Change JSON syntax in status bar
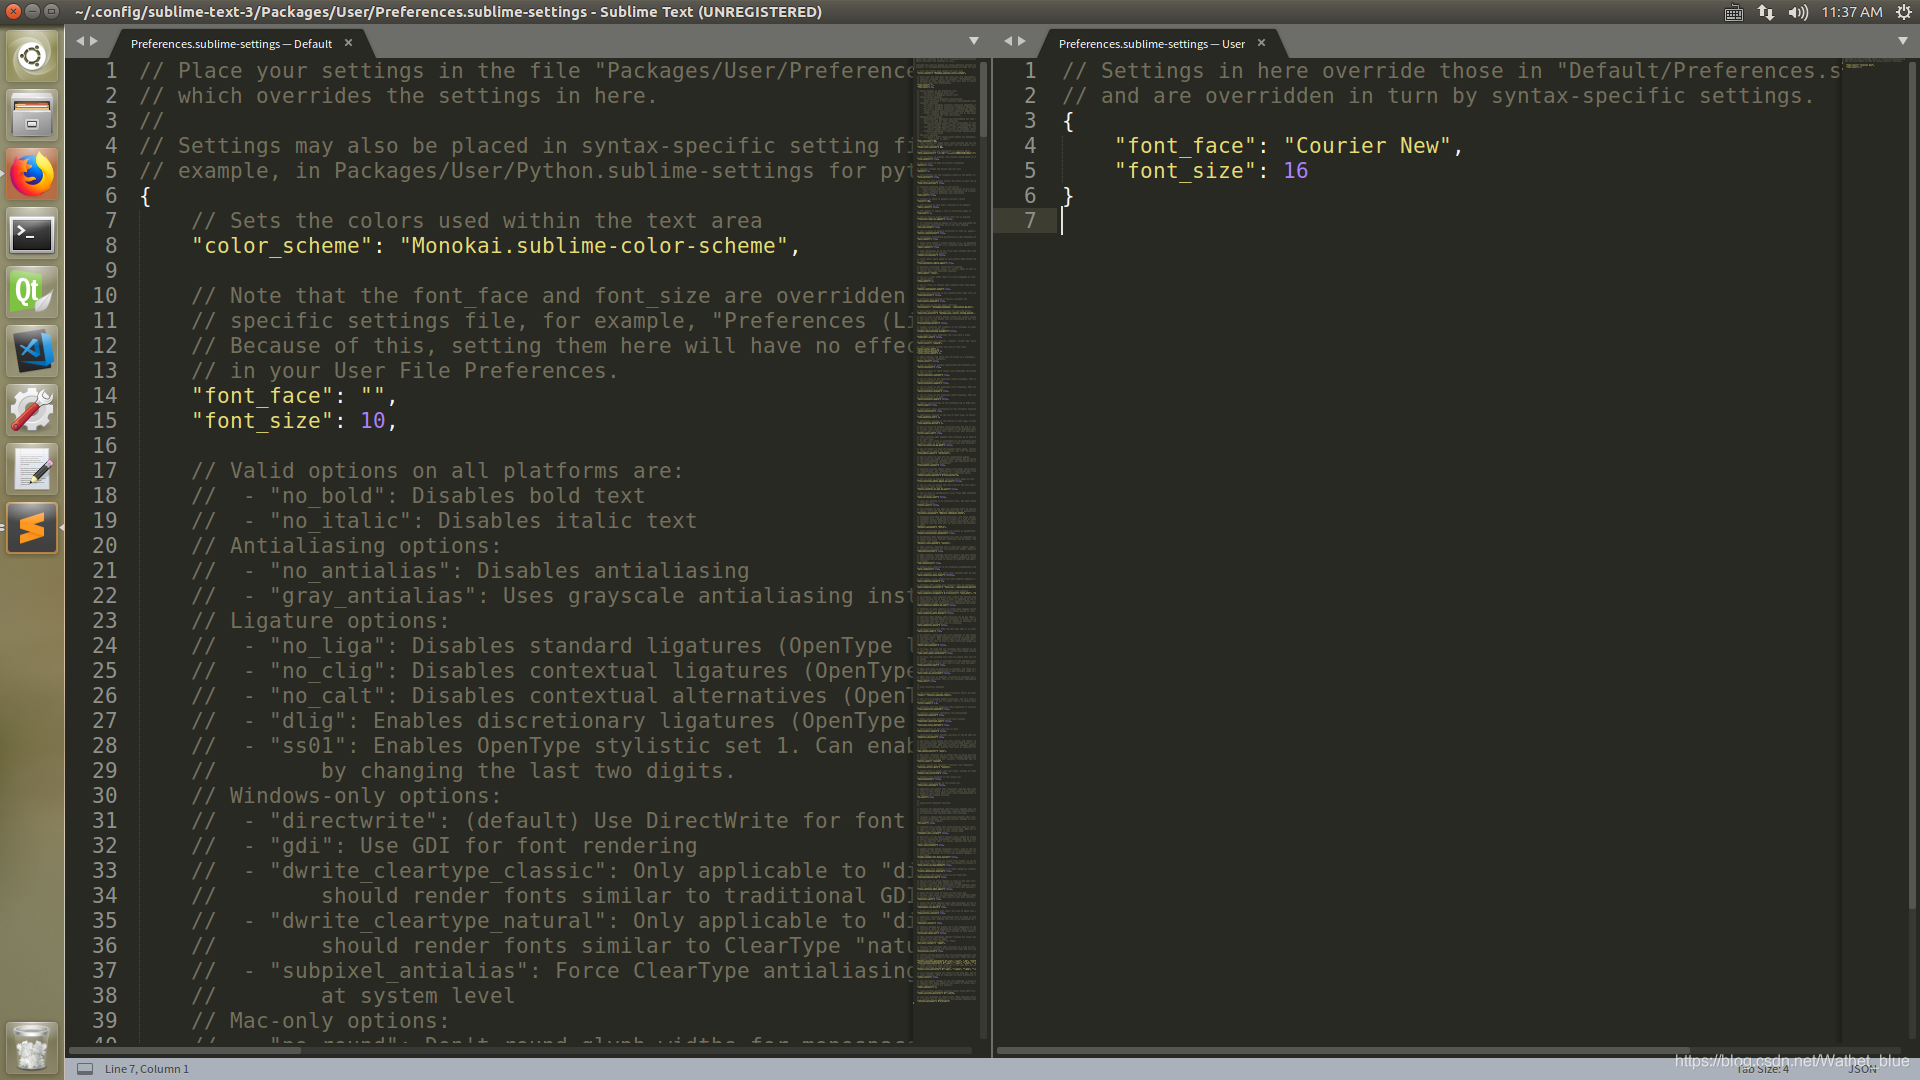 tap(1862, 1069)
